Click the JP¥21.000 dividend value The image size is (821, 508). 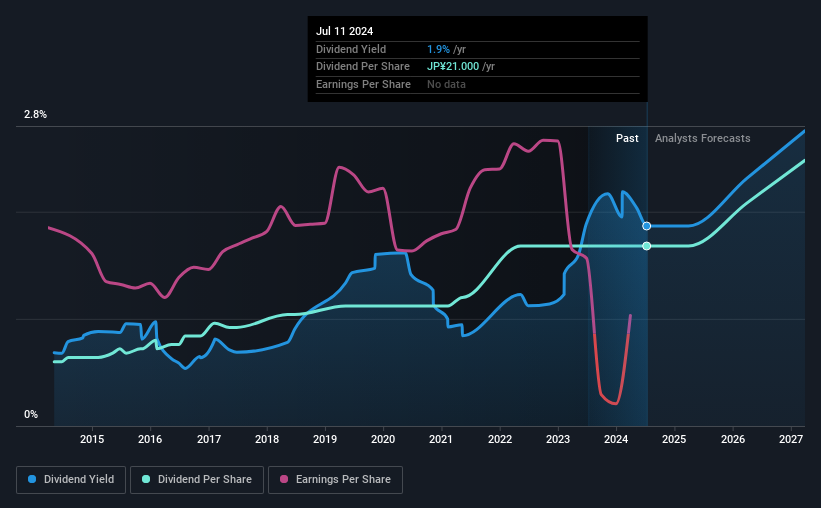(x=453, y=67)
